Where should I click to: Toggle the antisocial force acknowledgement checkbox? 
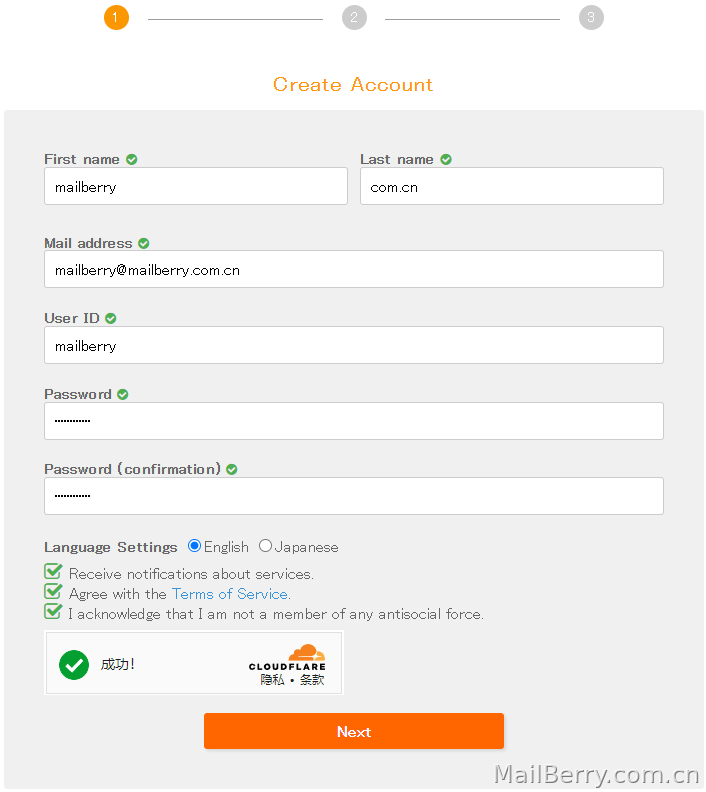[53, 611]
